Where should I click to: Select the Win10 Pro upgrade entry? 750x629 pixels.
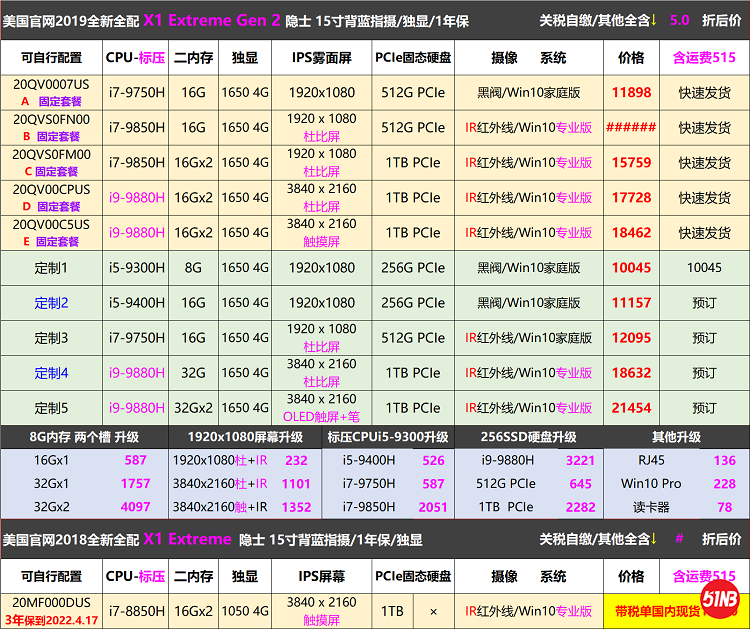650,484
